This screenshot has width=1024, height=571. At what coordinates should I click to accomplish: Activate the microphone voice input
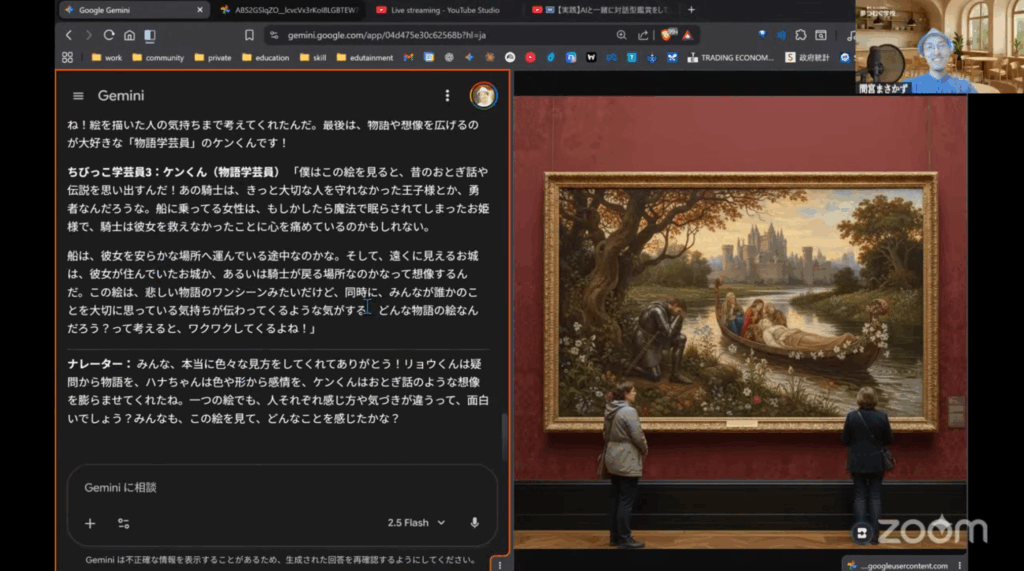click(474, 523)
